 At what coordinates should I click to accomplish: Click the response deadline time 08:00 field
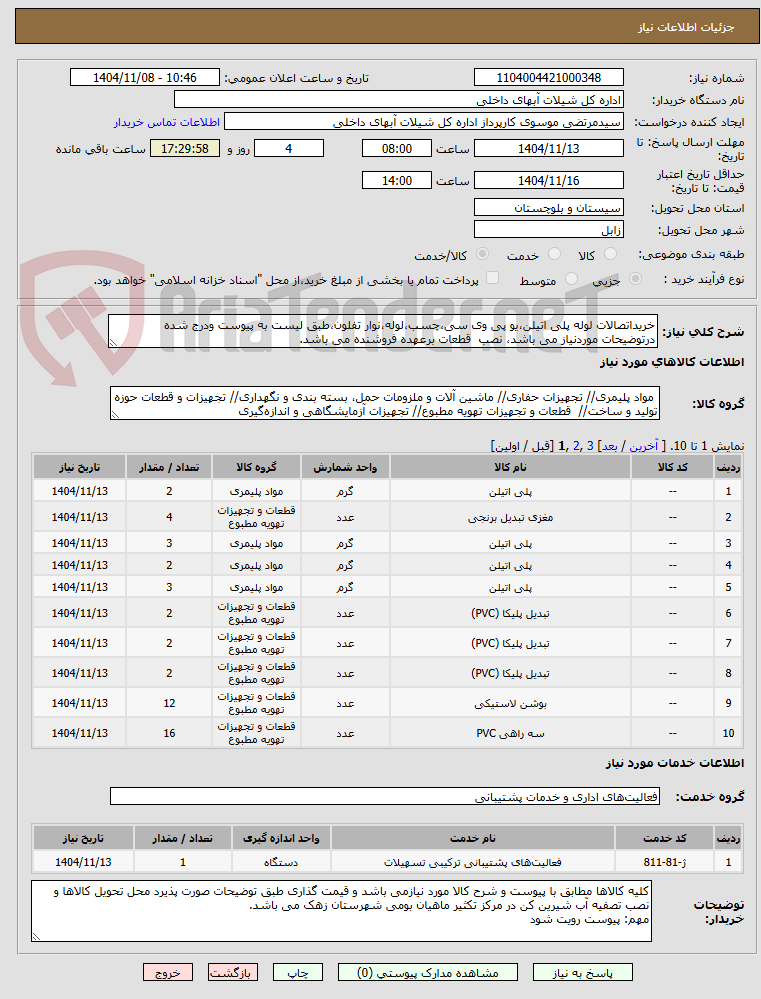(396, 148)
